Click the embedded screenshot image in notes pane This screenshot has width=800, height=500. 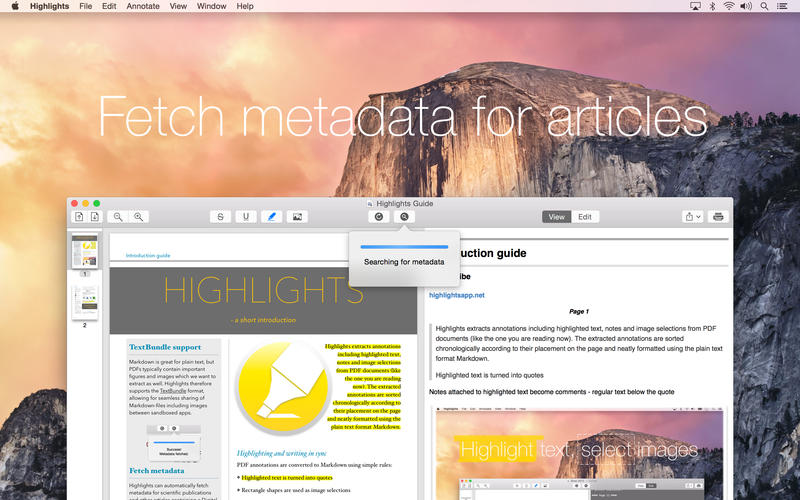[579, 454]
